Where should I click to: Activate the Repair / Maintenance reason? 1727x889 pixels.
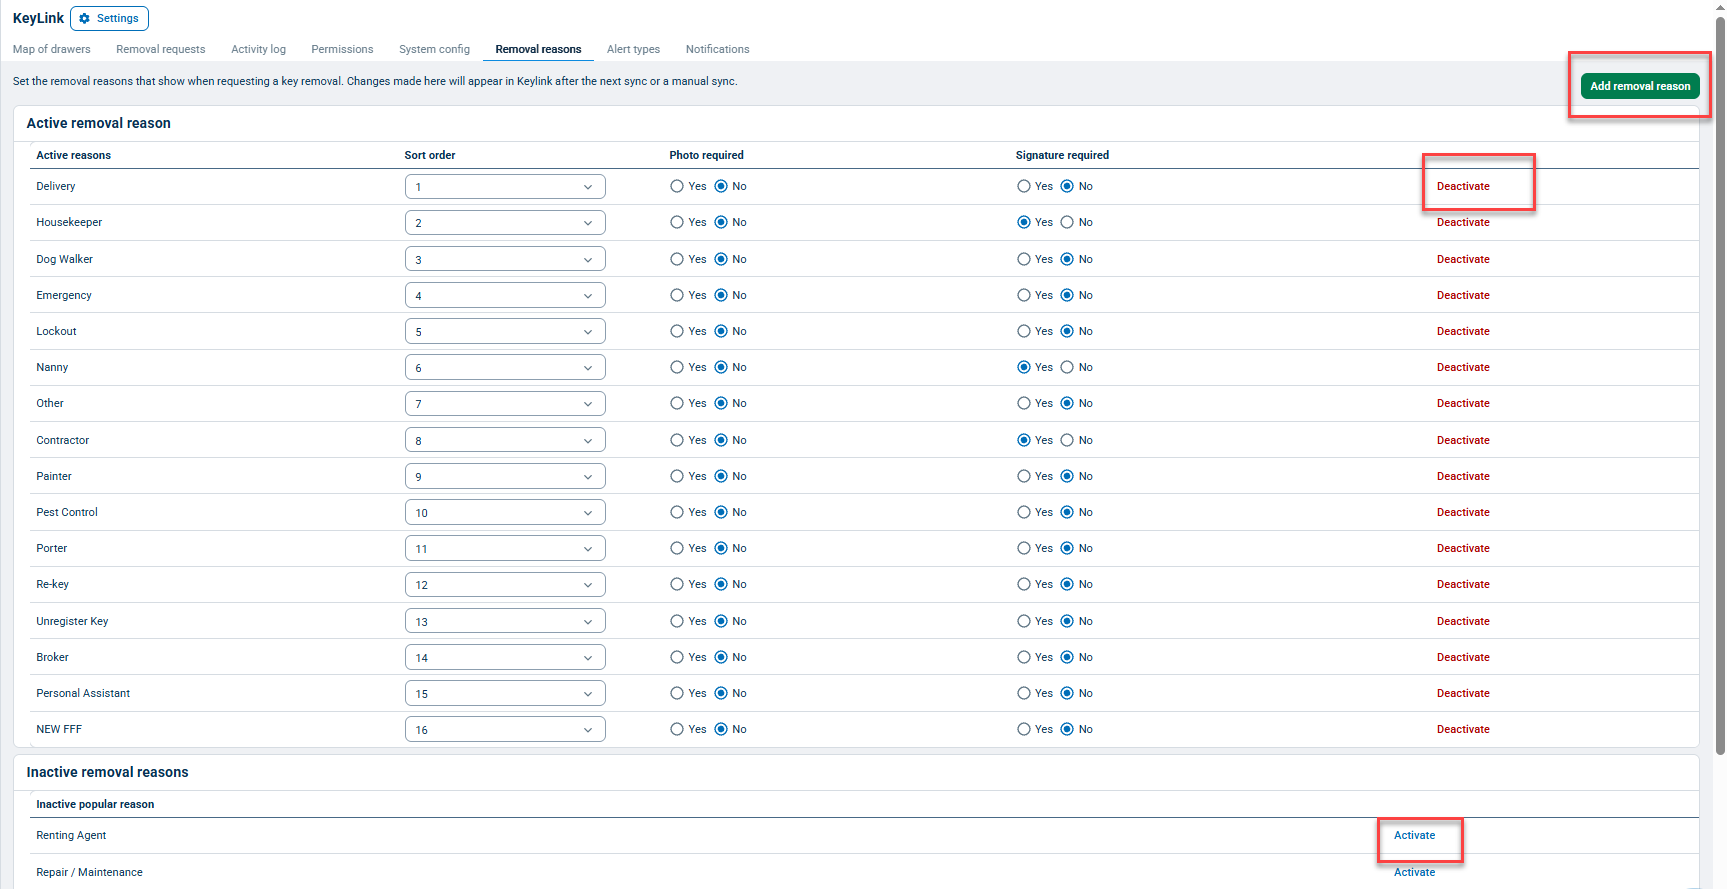click(x=1414, y=872)
